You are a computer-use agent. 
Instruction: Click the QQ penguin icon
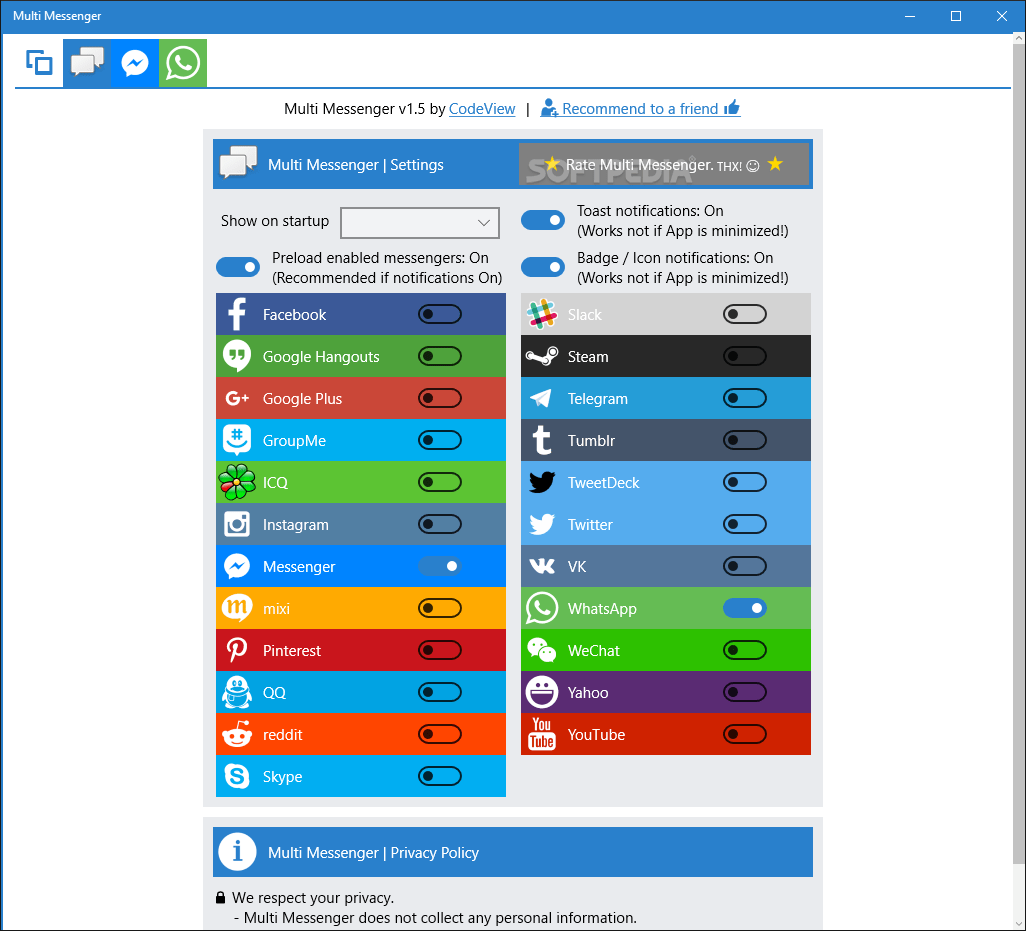pos(237,692)
